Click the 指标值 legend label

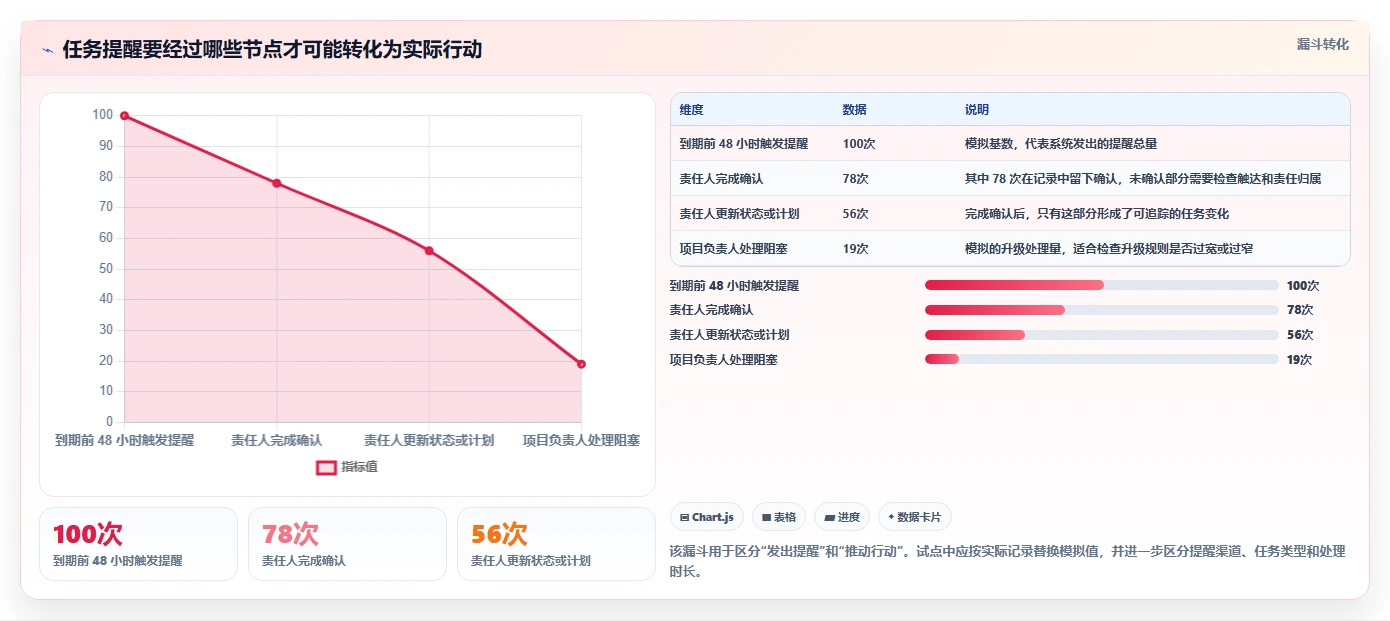pos(360,467)
